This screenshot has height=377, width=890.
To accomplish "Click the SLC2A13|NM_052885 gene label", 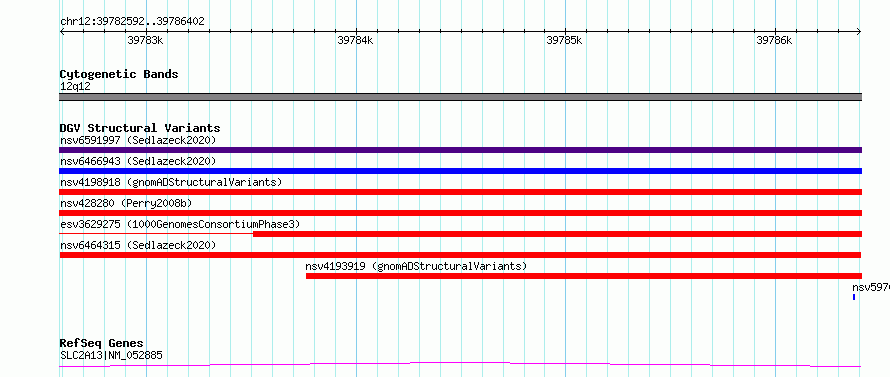I will [111, 356].
